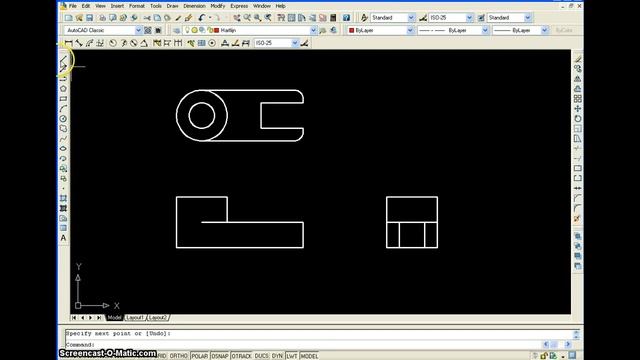Click jump-to-first-tab arrow near Model tab
Image resolution: width=640 pixels, height=360 pixels.
[74, 318]
